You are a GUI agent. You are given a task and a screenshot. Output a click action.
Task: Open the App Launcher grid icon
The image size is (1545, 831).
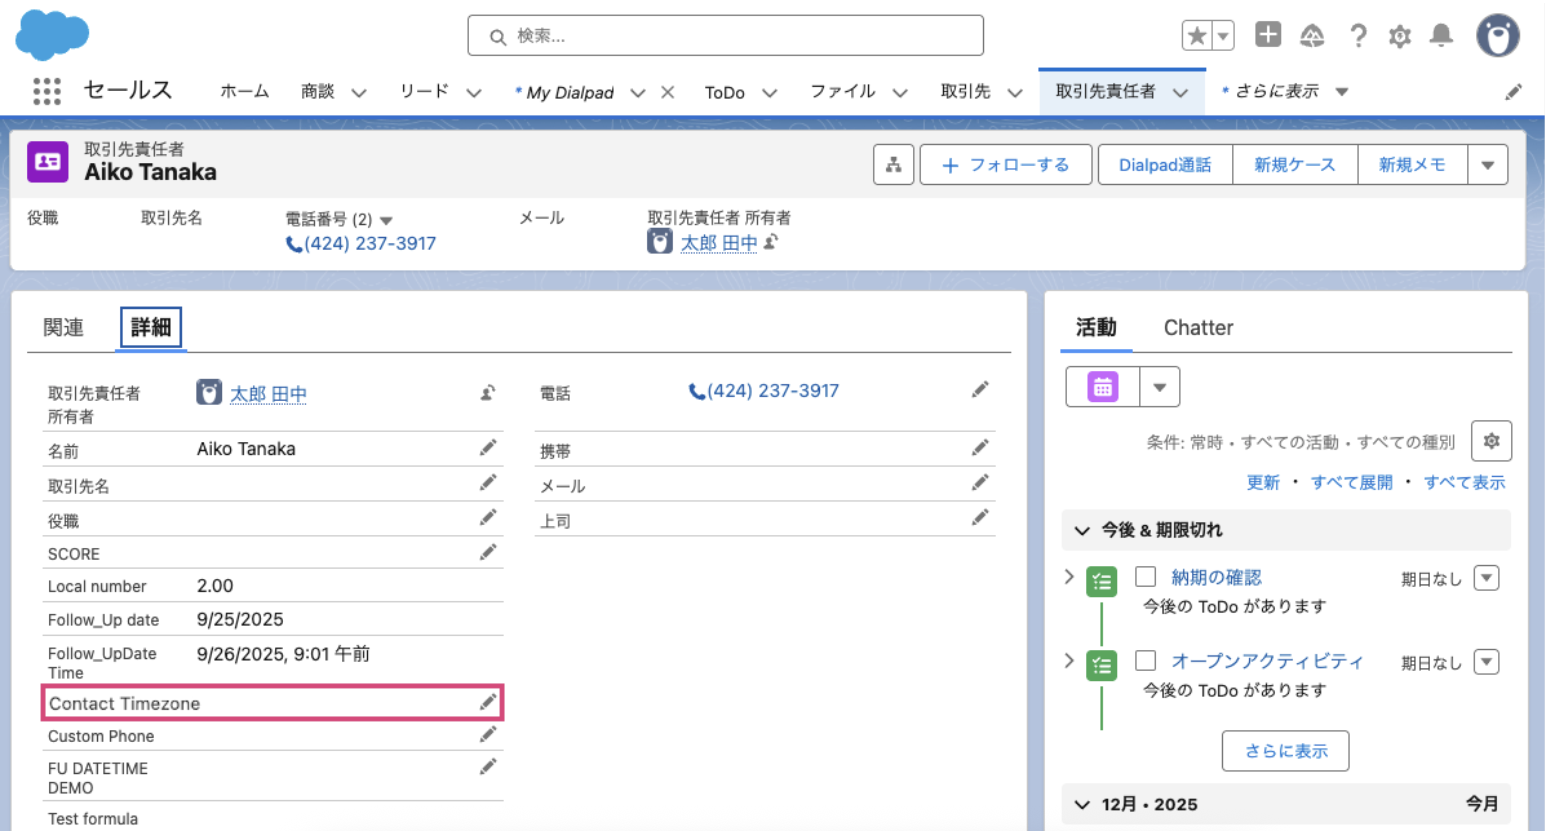46,91
